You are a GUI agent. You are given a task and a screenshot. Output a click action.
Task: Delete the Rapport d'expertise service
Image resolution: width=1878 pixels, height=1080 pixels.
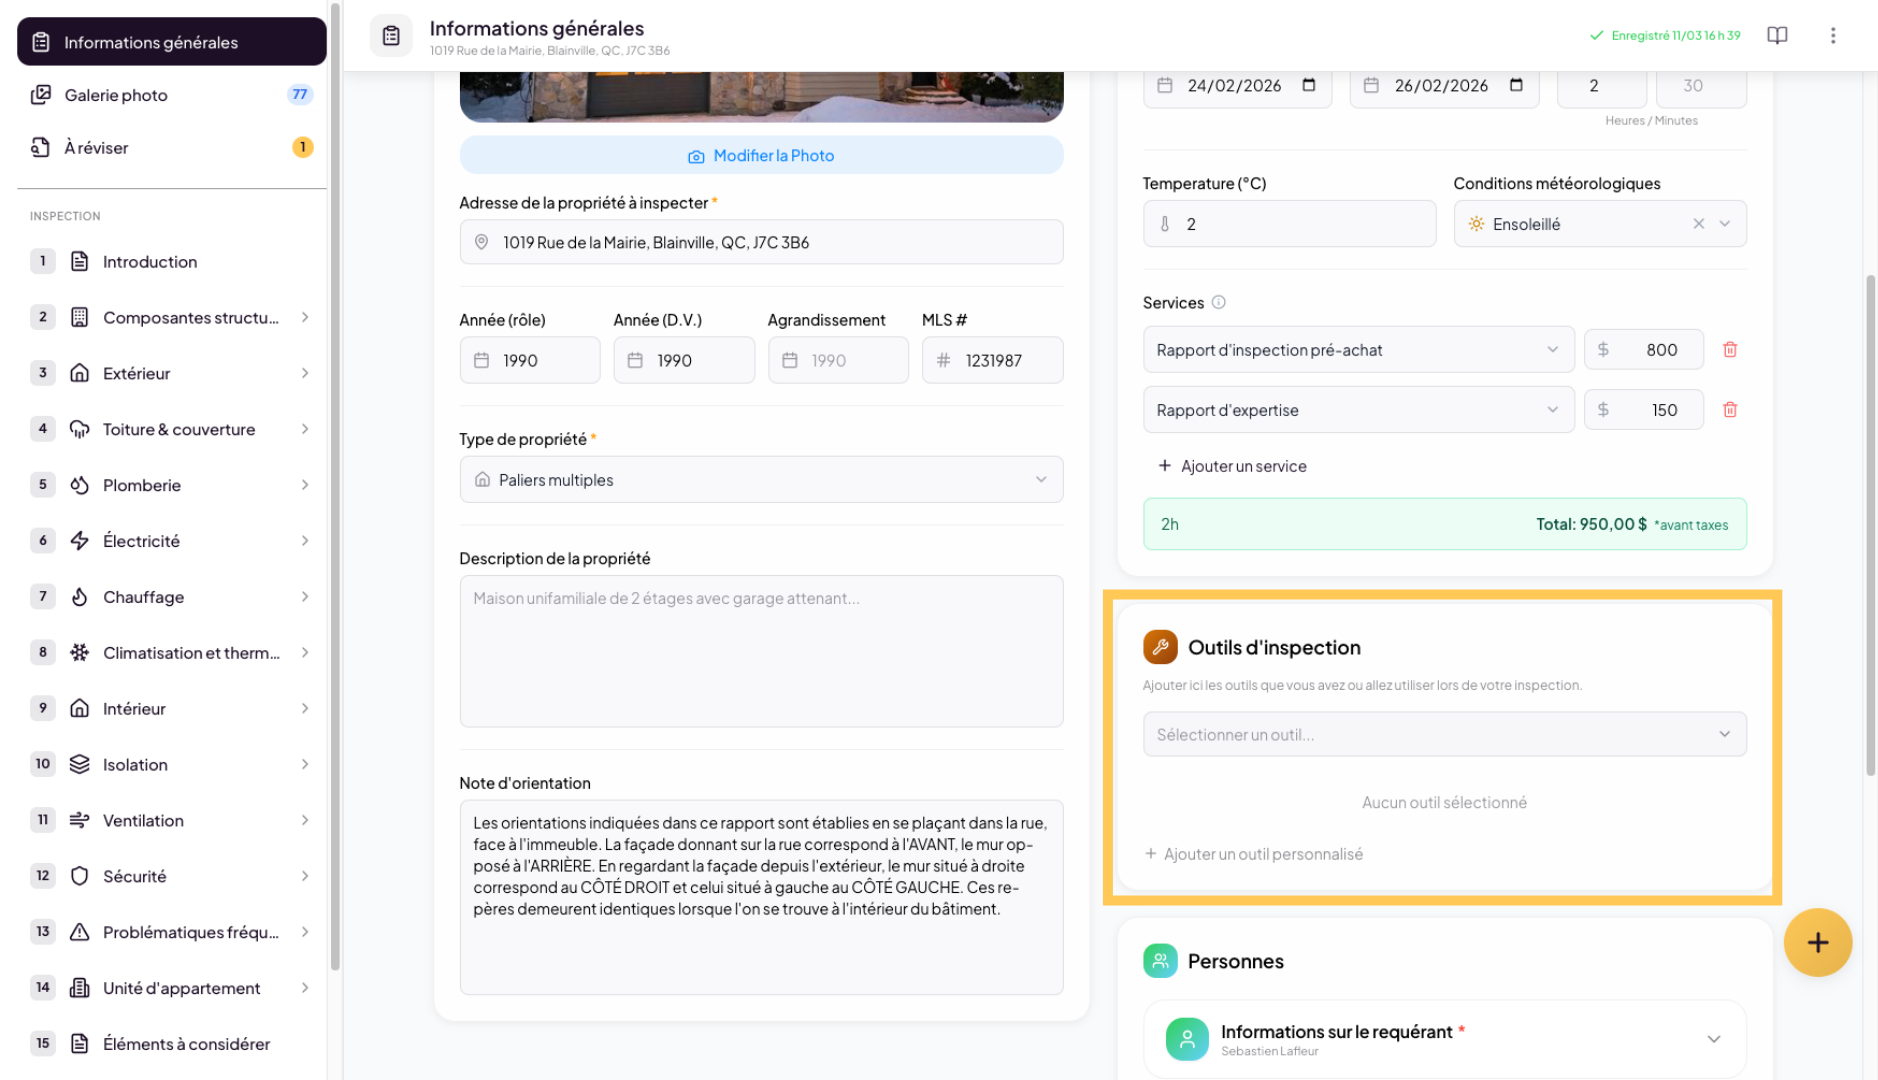1730,409
